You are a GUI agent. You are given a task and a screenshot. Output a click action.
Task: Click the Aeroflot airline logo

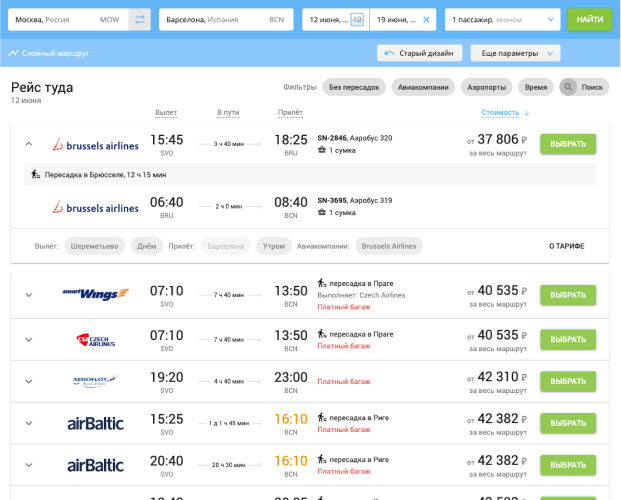[96, 381]
